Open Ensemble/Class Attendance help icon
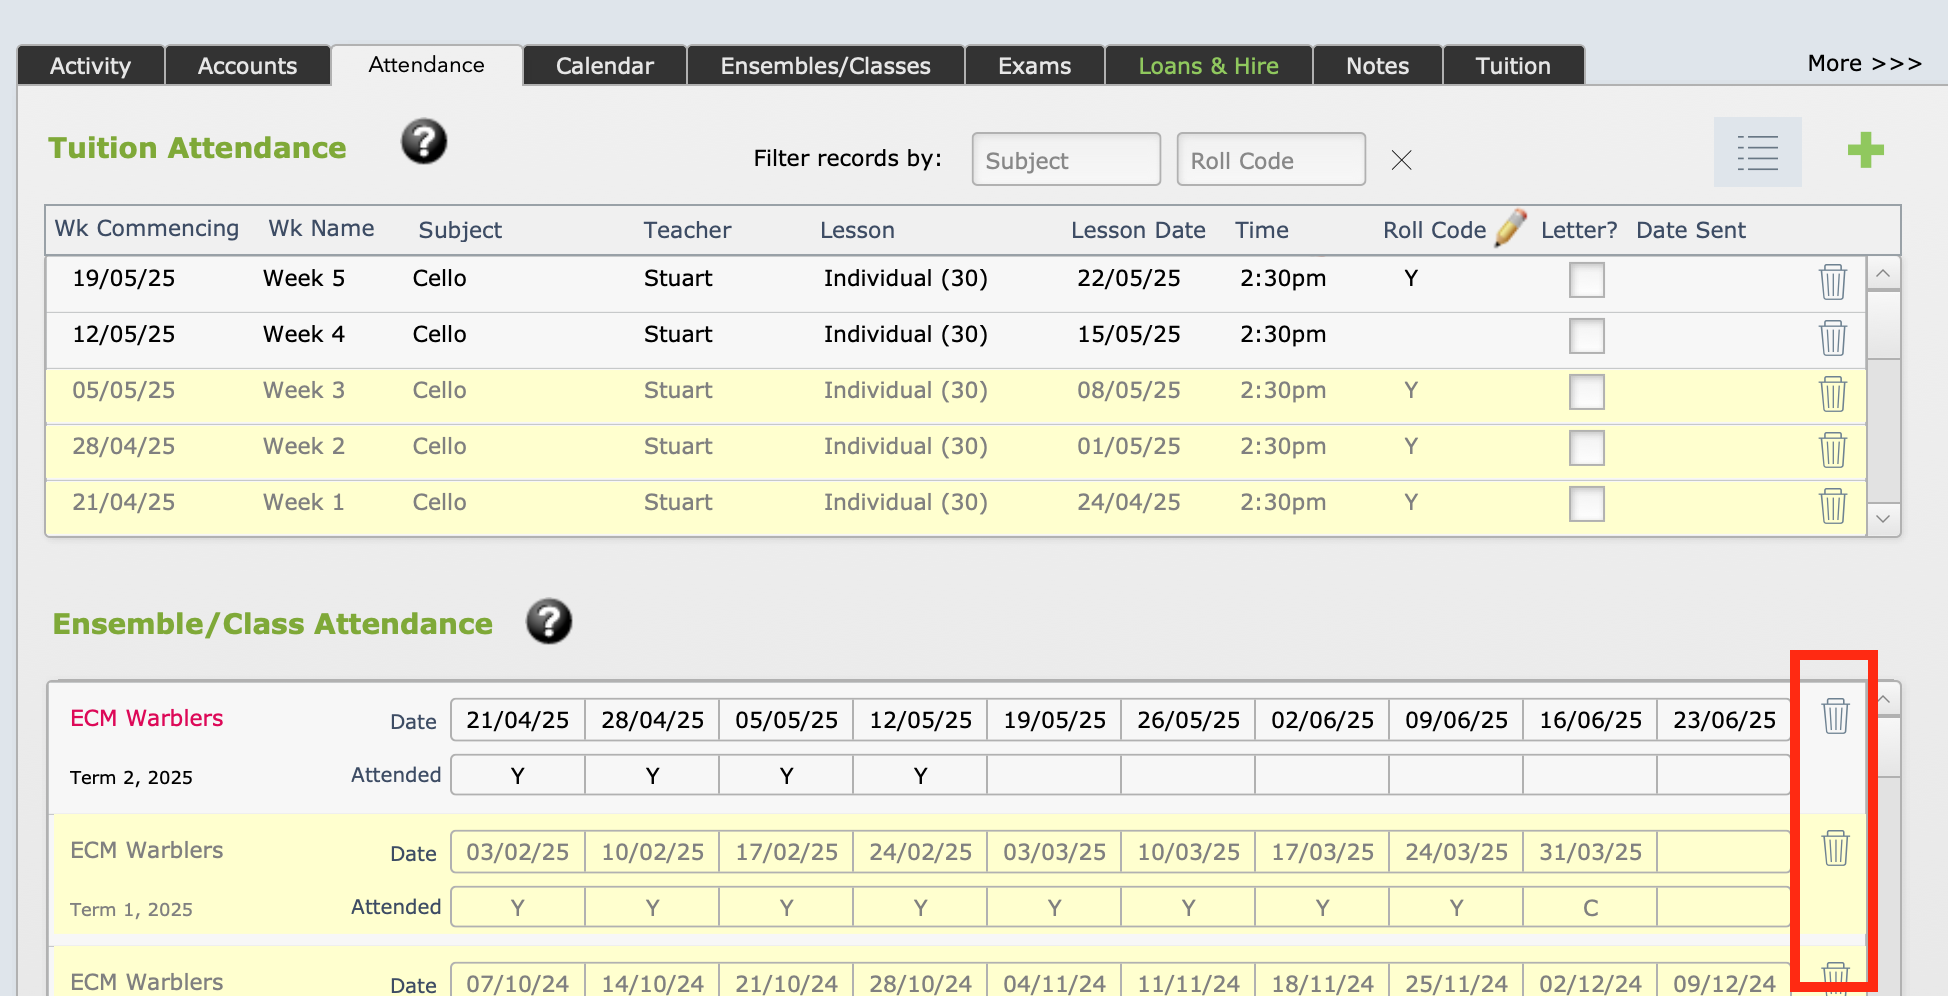This screenshot has width=1948, height=996. coord(549,622)
